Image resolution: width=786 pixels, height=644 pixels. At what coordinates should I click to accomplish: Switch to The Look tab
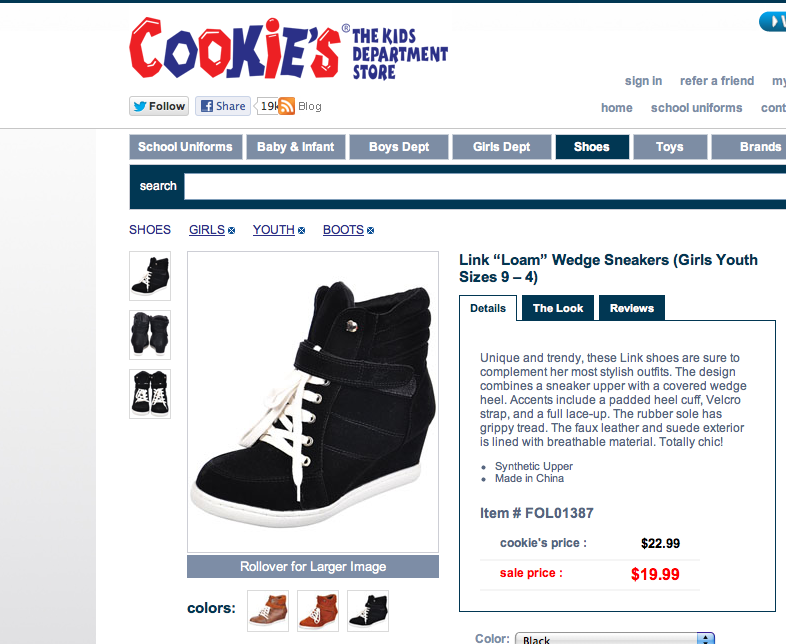point(558,308)
